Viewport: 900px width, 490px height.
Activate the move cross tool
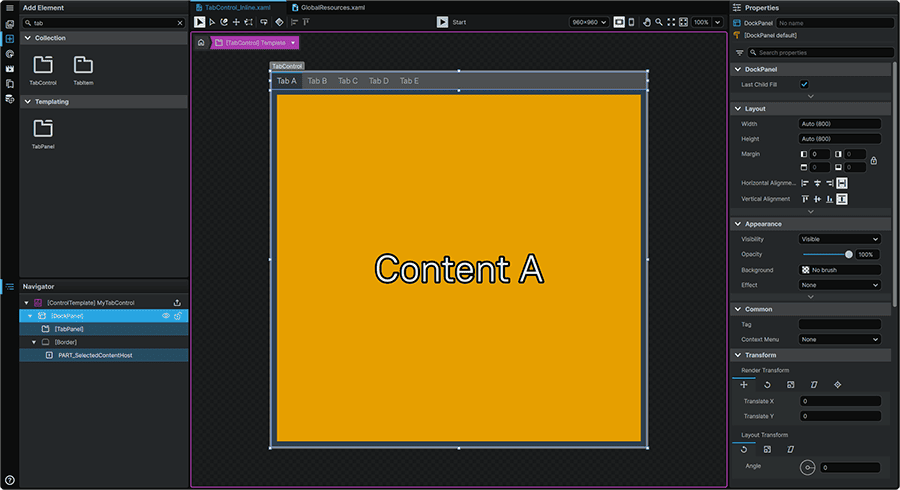point(236,22)
